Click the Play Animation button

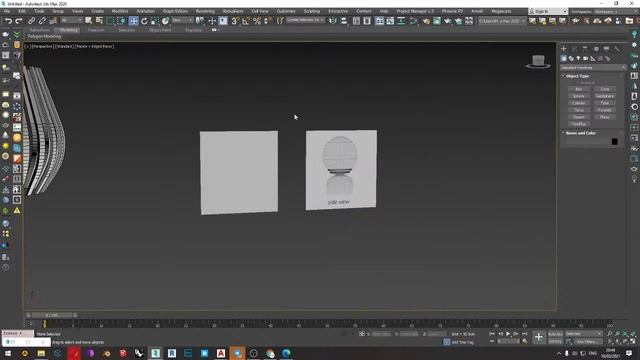[x=508, y=334]
